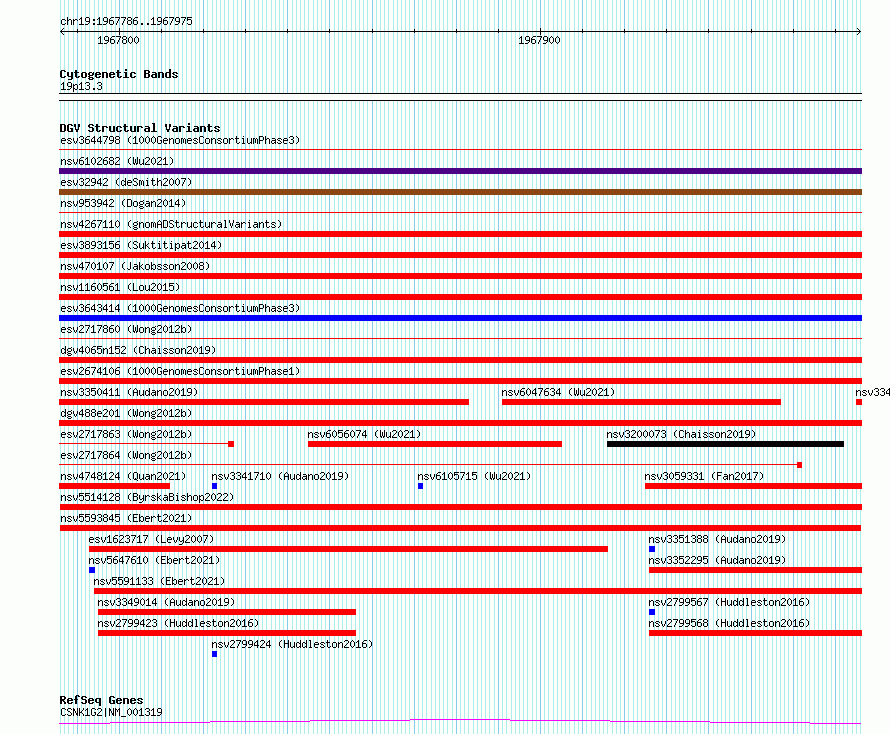Click ruler position 1967800
The image size is (890, 734).
pos(118,40)
